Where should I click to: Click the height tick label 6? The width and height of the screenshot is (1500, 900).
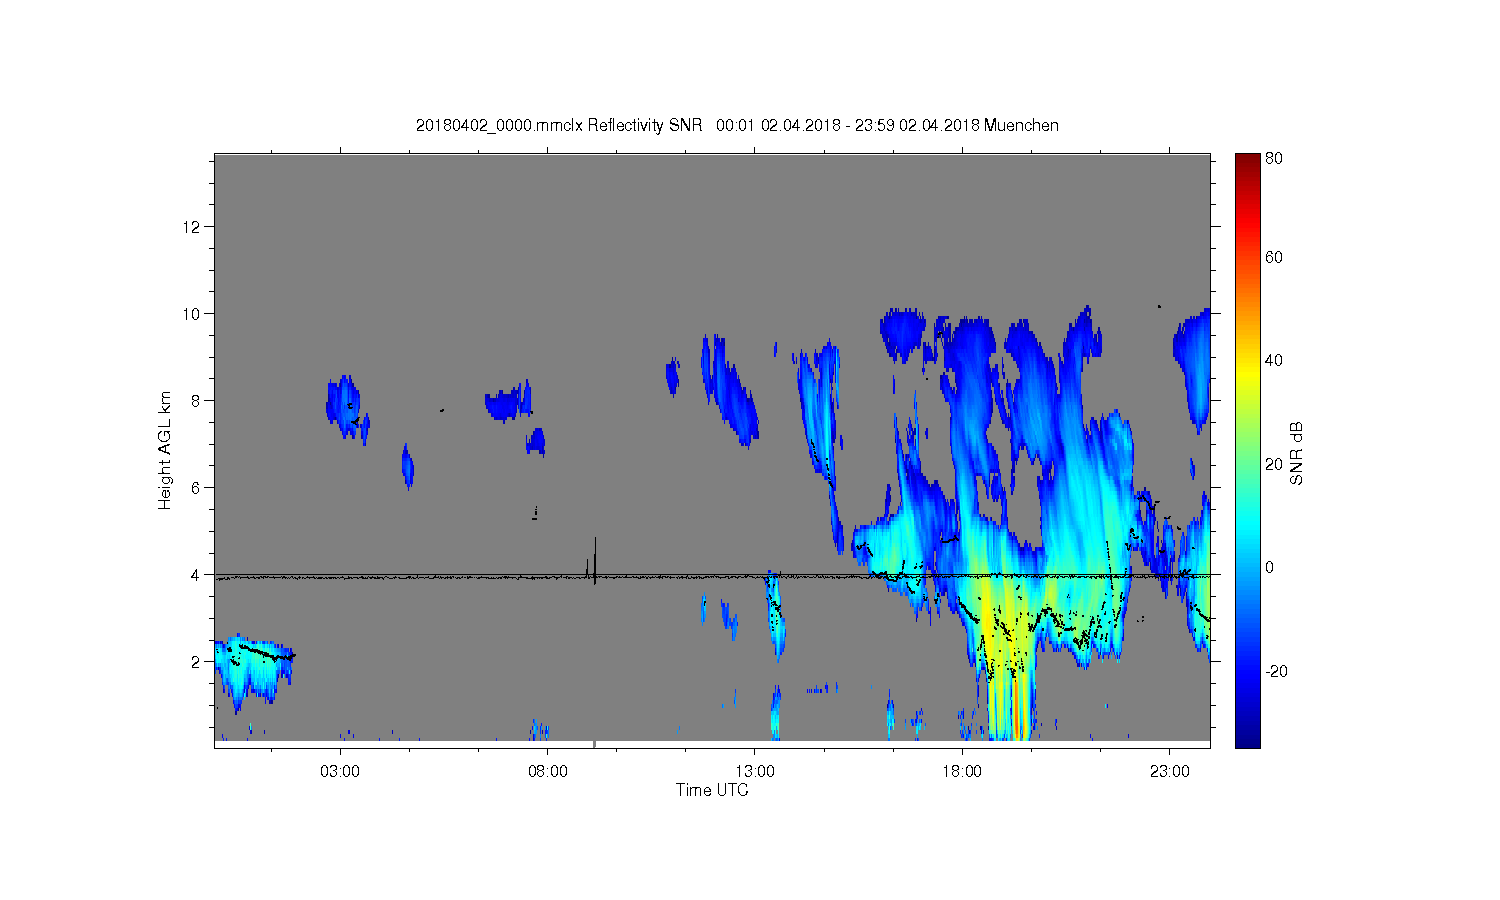click(x=196, y=487)
